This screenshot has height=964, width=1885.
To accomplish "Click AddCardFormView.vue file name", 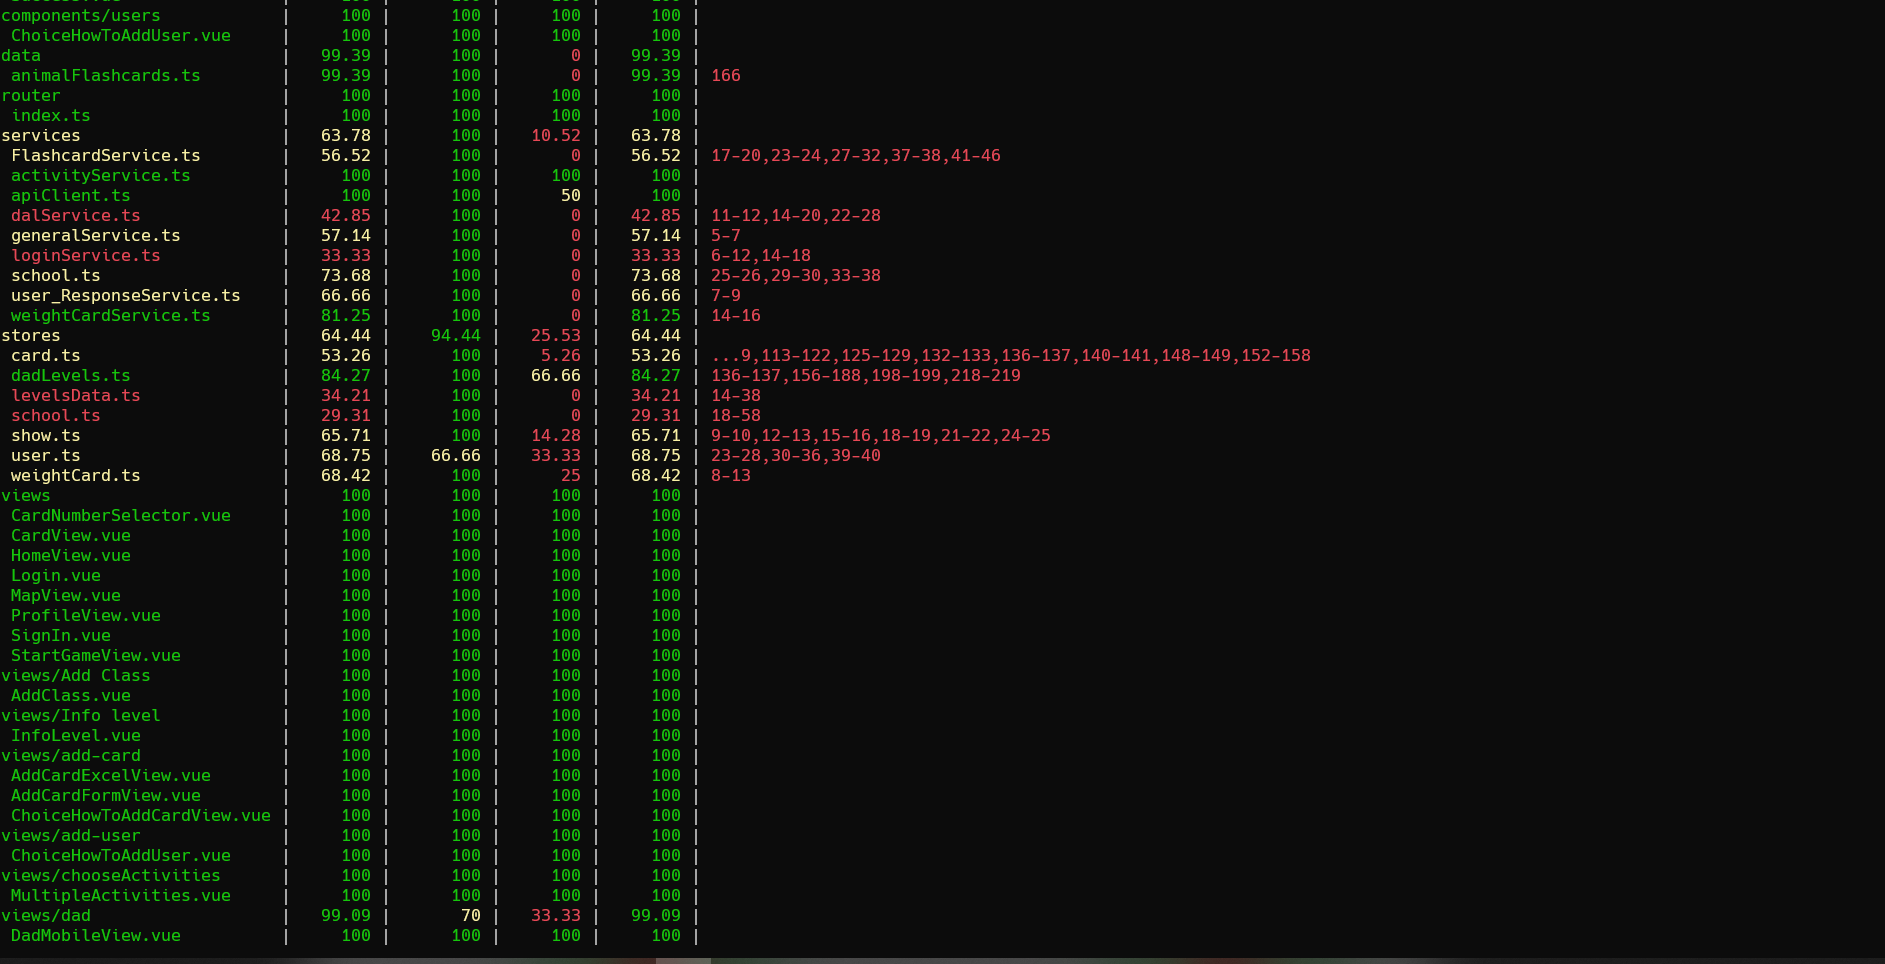I will point(106,796).
